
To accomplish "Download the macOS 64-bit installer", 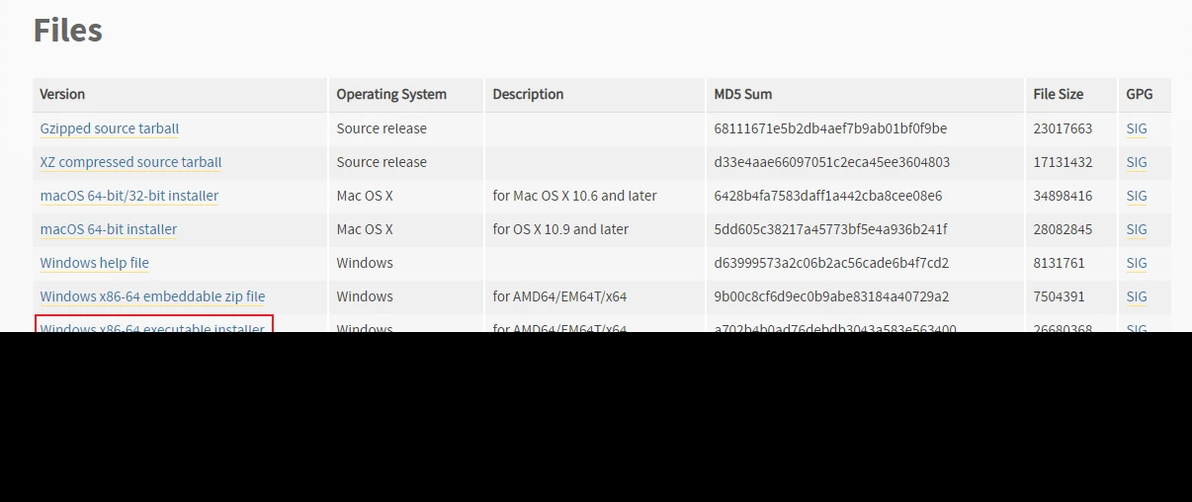I will click(x=108, y=229).
